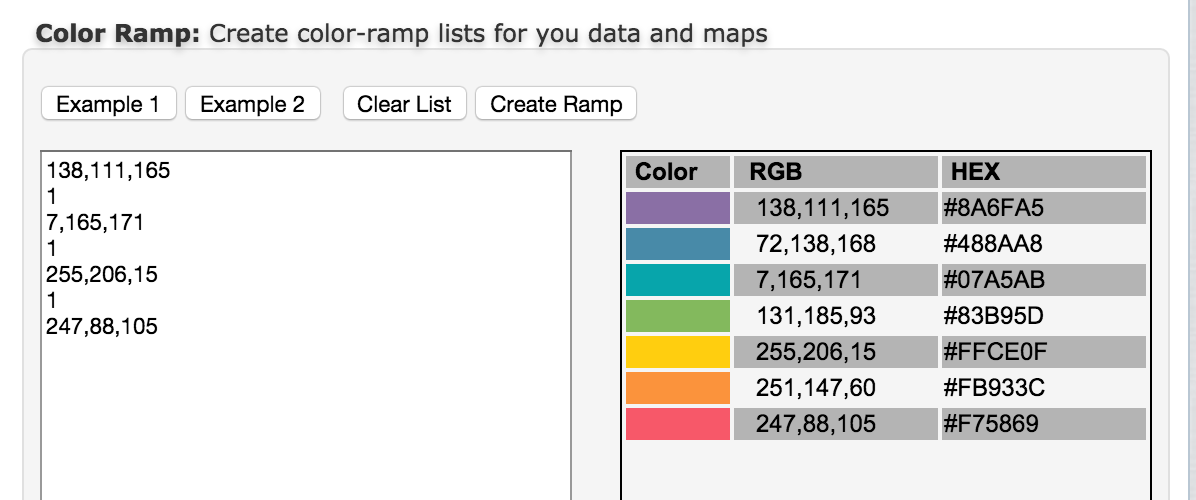Click inside the color list text area

306,325
